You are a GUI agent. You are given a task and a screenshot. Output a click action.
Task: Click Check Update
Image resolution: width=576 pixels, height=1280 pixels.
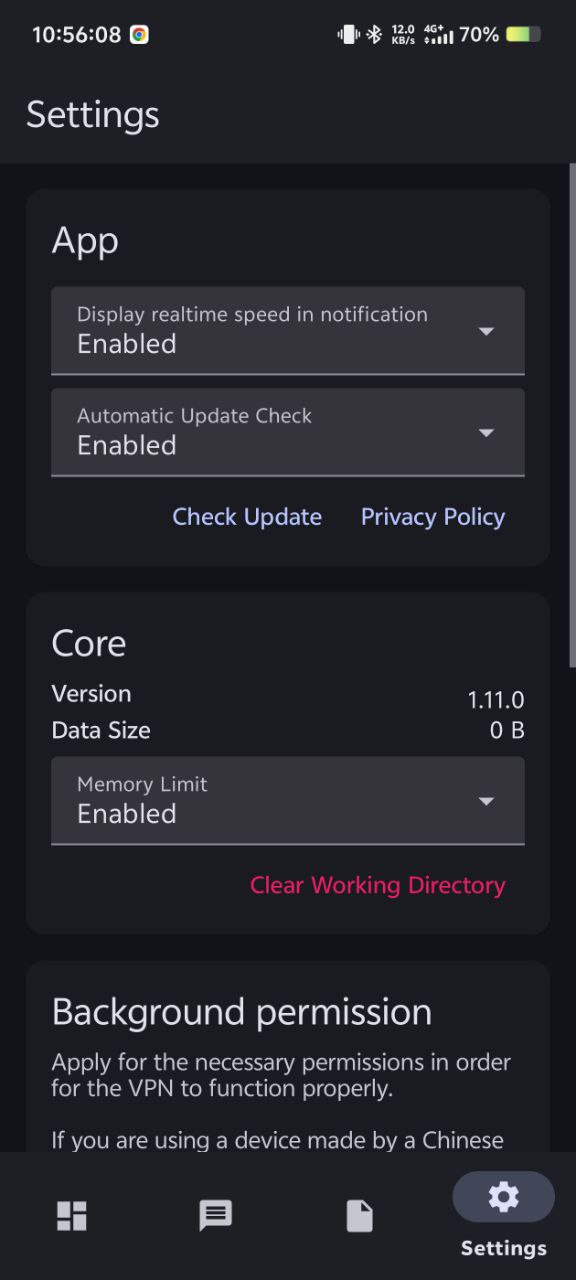pos(247,517)
